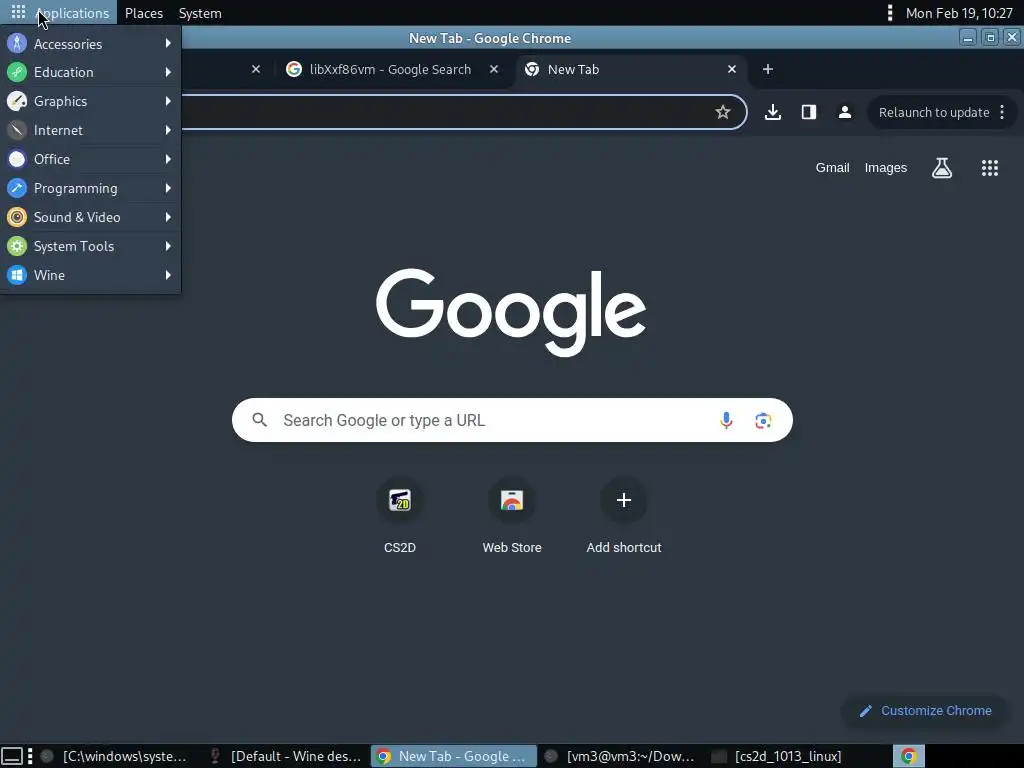Screen dimensions: 1024x768
Task: Switch to vm3@vm3 terminal taskbar window
Action: click(620, 756)
